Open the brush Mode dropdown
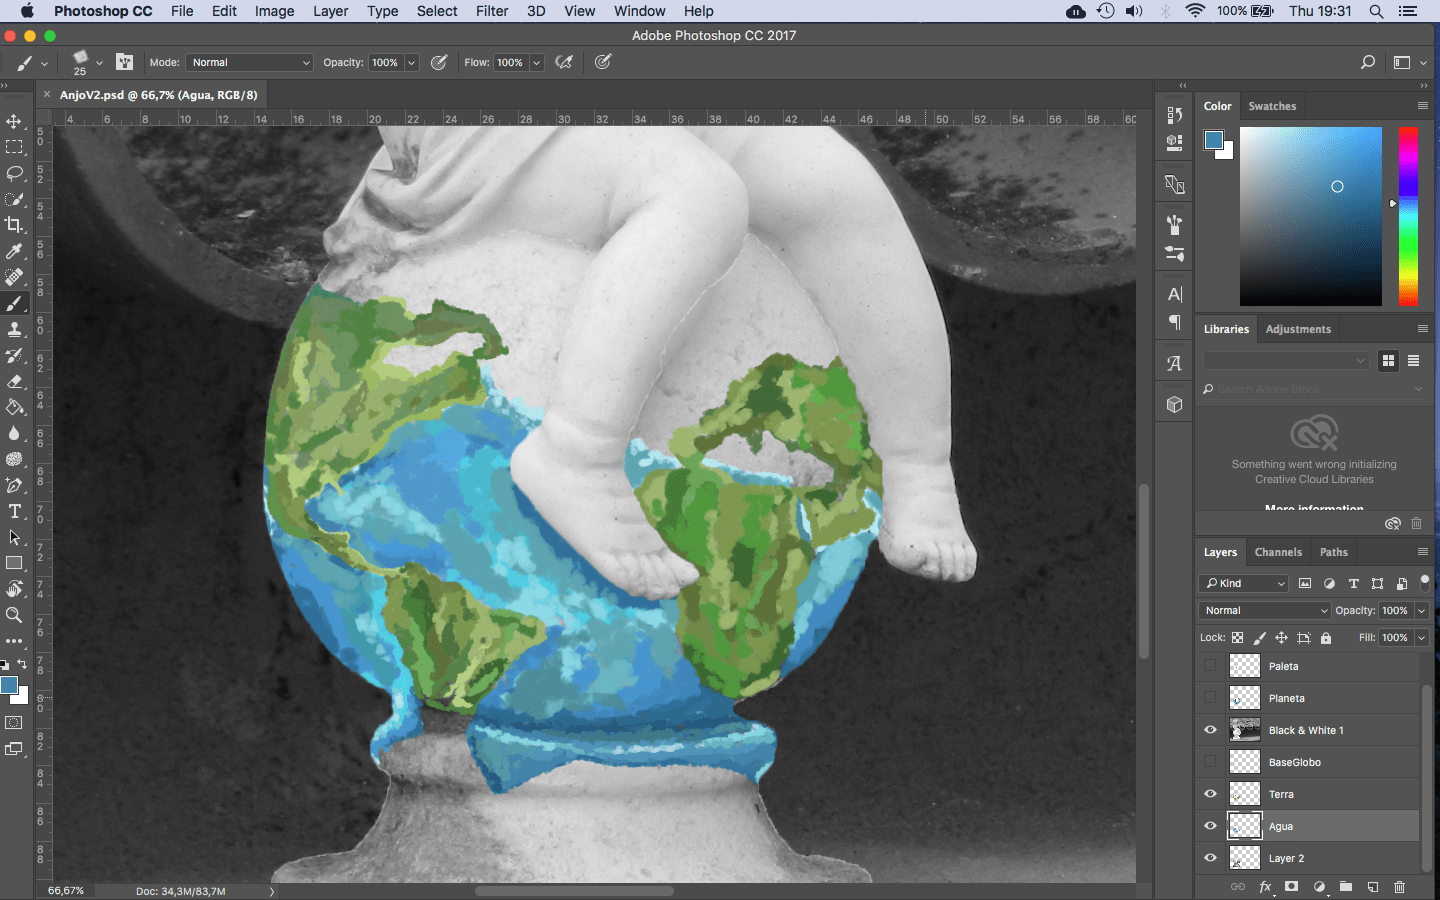Viewport: 1440px width, 900px height. 250,62
